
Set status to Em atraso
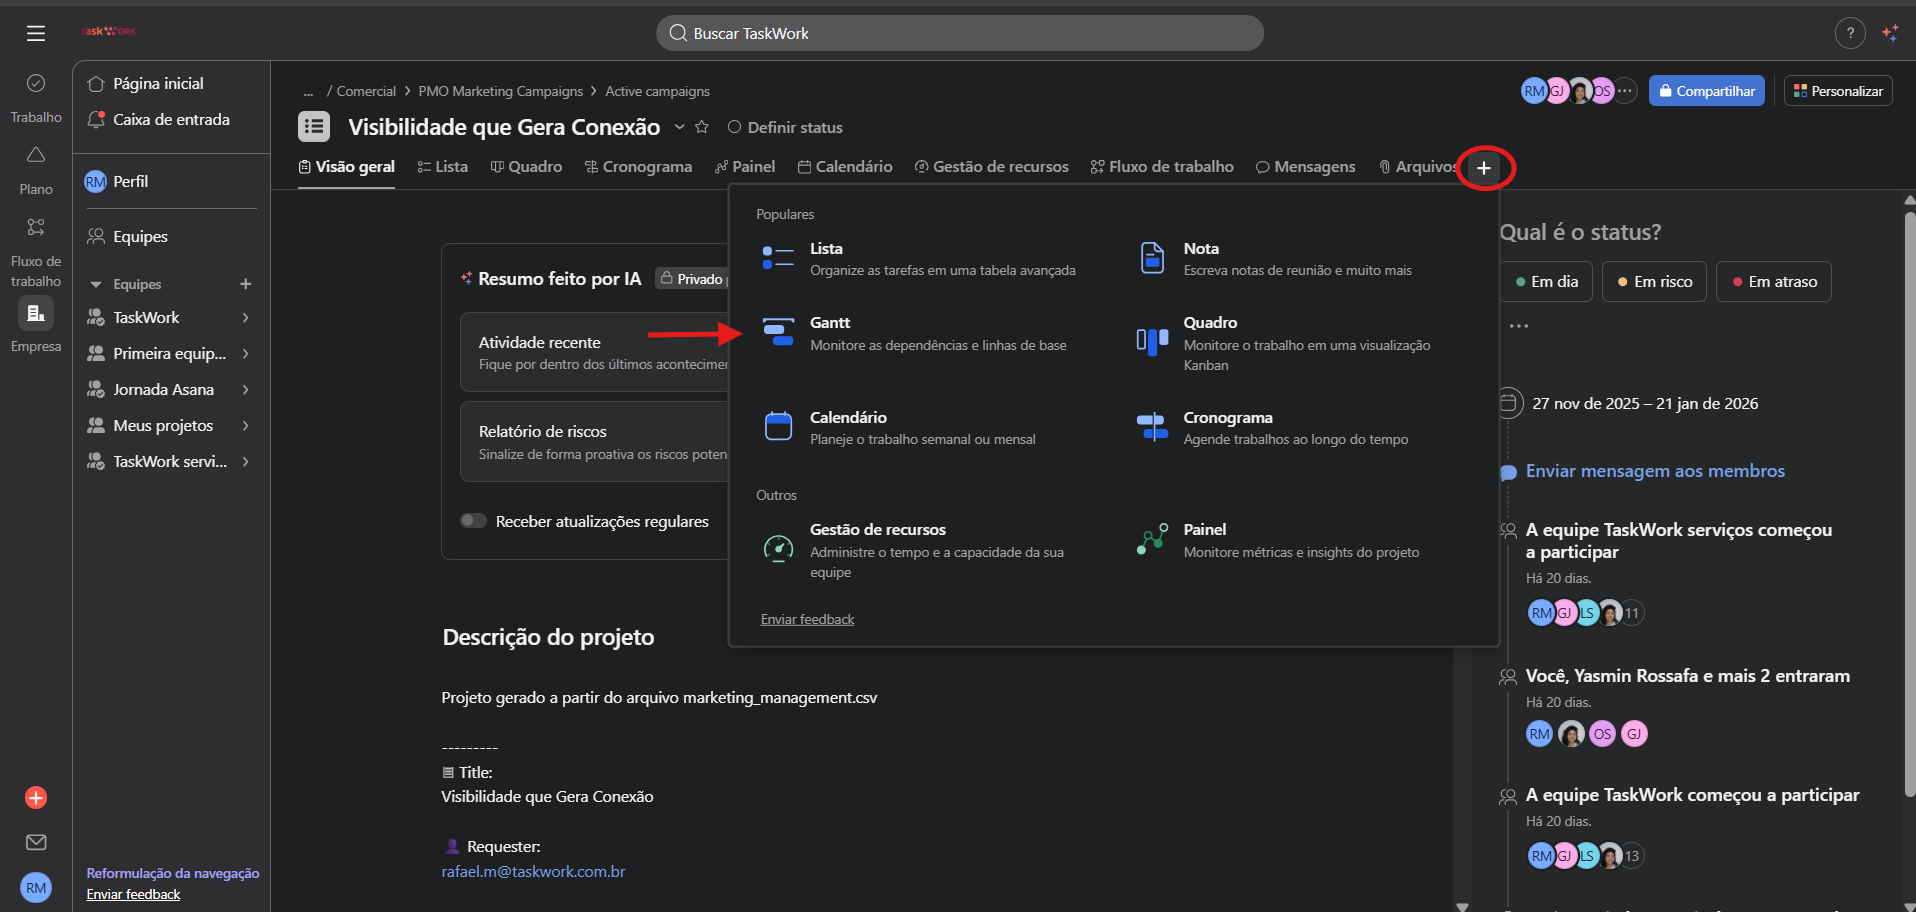coord(1773,282)
